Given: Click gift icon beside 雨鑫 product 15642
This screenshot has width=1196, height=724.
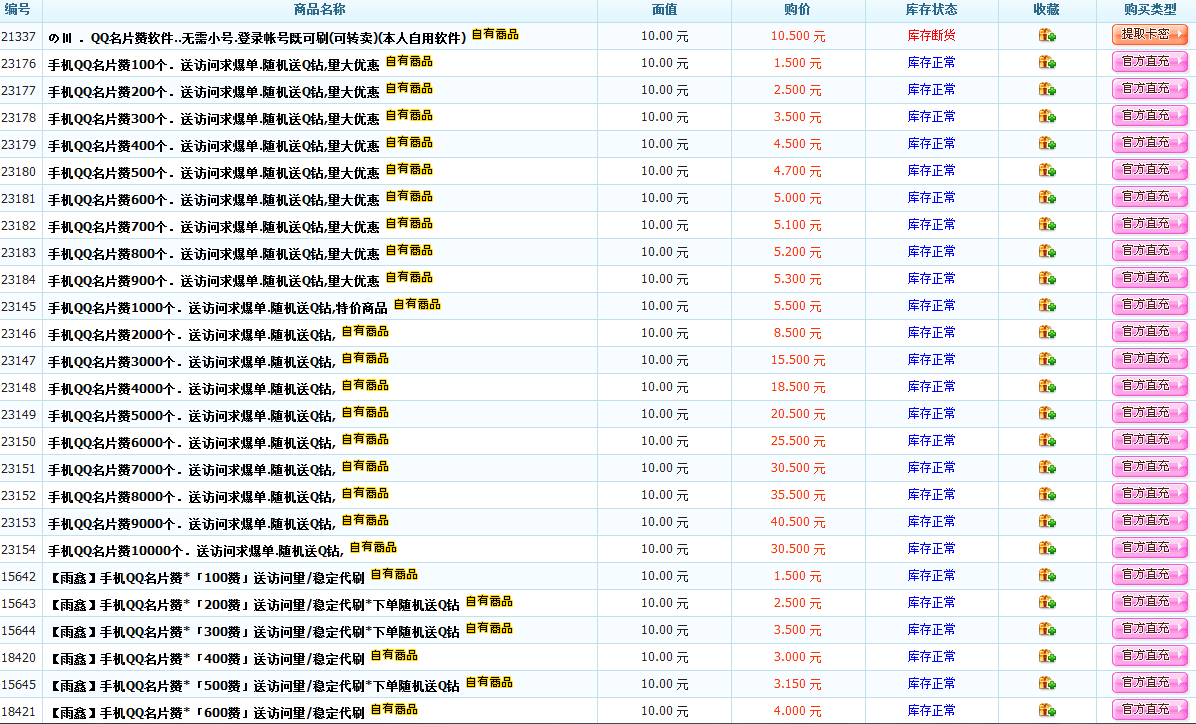Looking at the screenshot, I should pos(1046,575).
